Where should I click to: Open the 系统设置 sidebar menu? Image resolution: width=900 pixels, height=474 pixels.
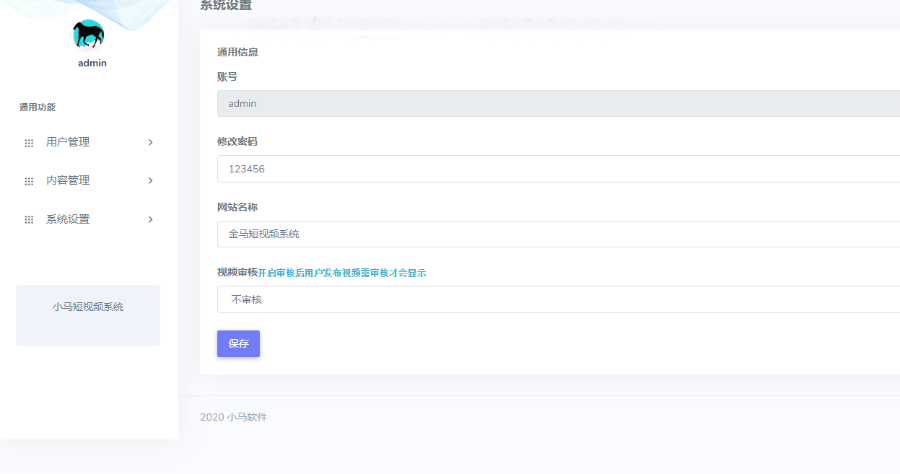[88, 219]
